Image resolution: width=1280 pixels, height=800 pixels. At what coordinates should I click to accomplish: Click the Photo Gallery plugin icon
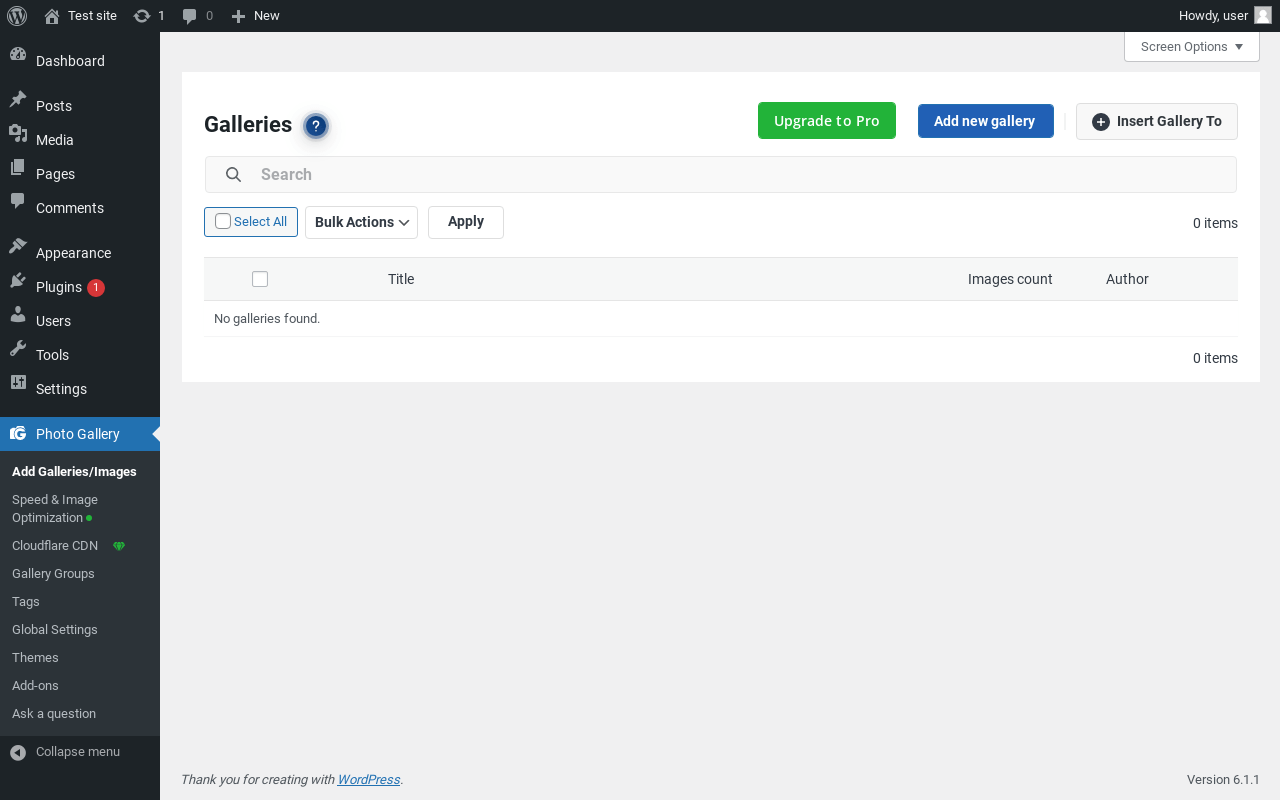tap(18, 434)
